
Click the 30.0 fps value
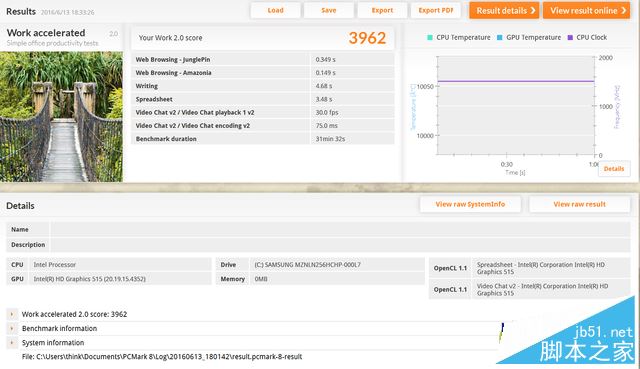[x=327, y=112]
